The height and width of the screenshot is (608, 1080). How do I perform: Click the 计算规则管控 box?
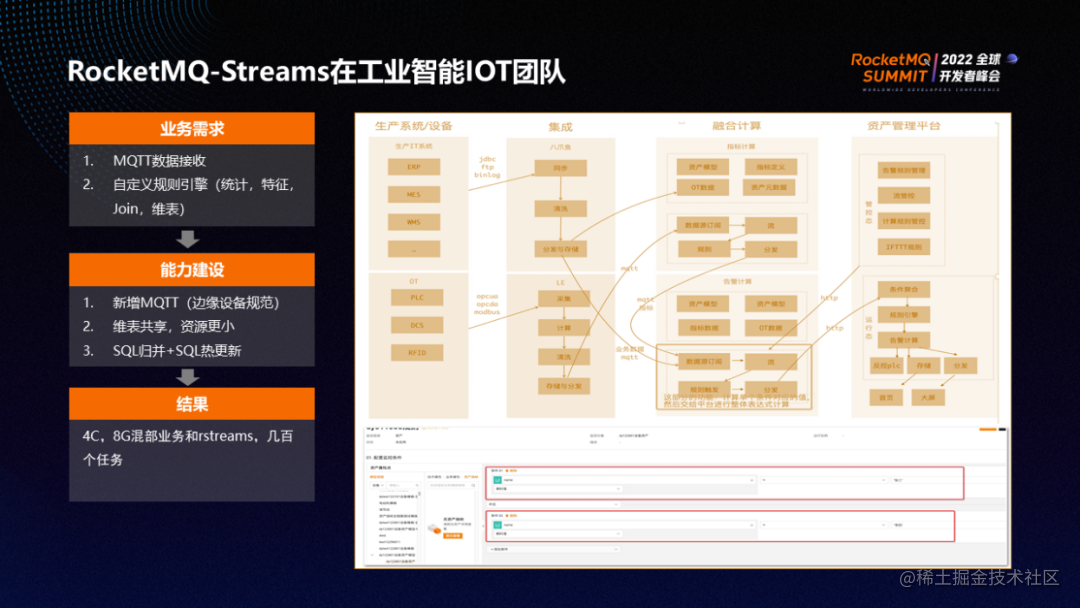click(x=904, y=221)
